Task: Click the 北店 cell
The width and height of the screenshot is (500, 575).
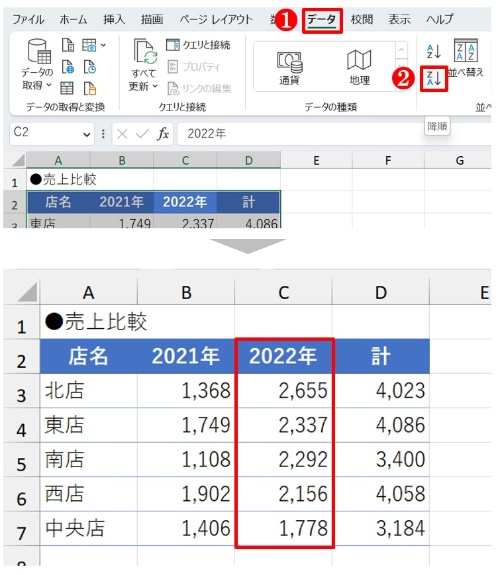Action: (89, 391)
